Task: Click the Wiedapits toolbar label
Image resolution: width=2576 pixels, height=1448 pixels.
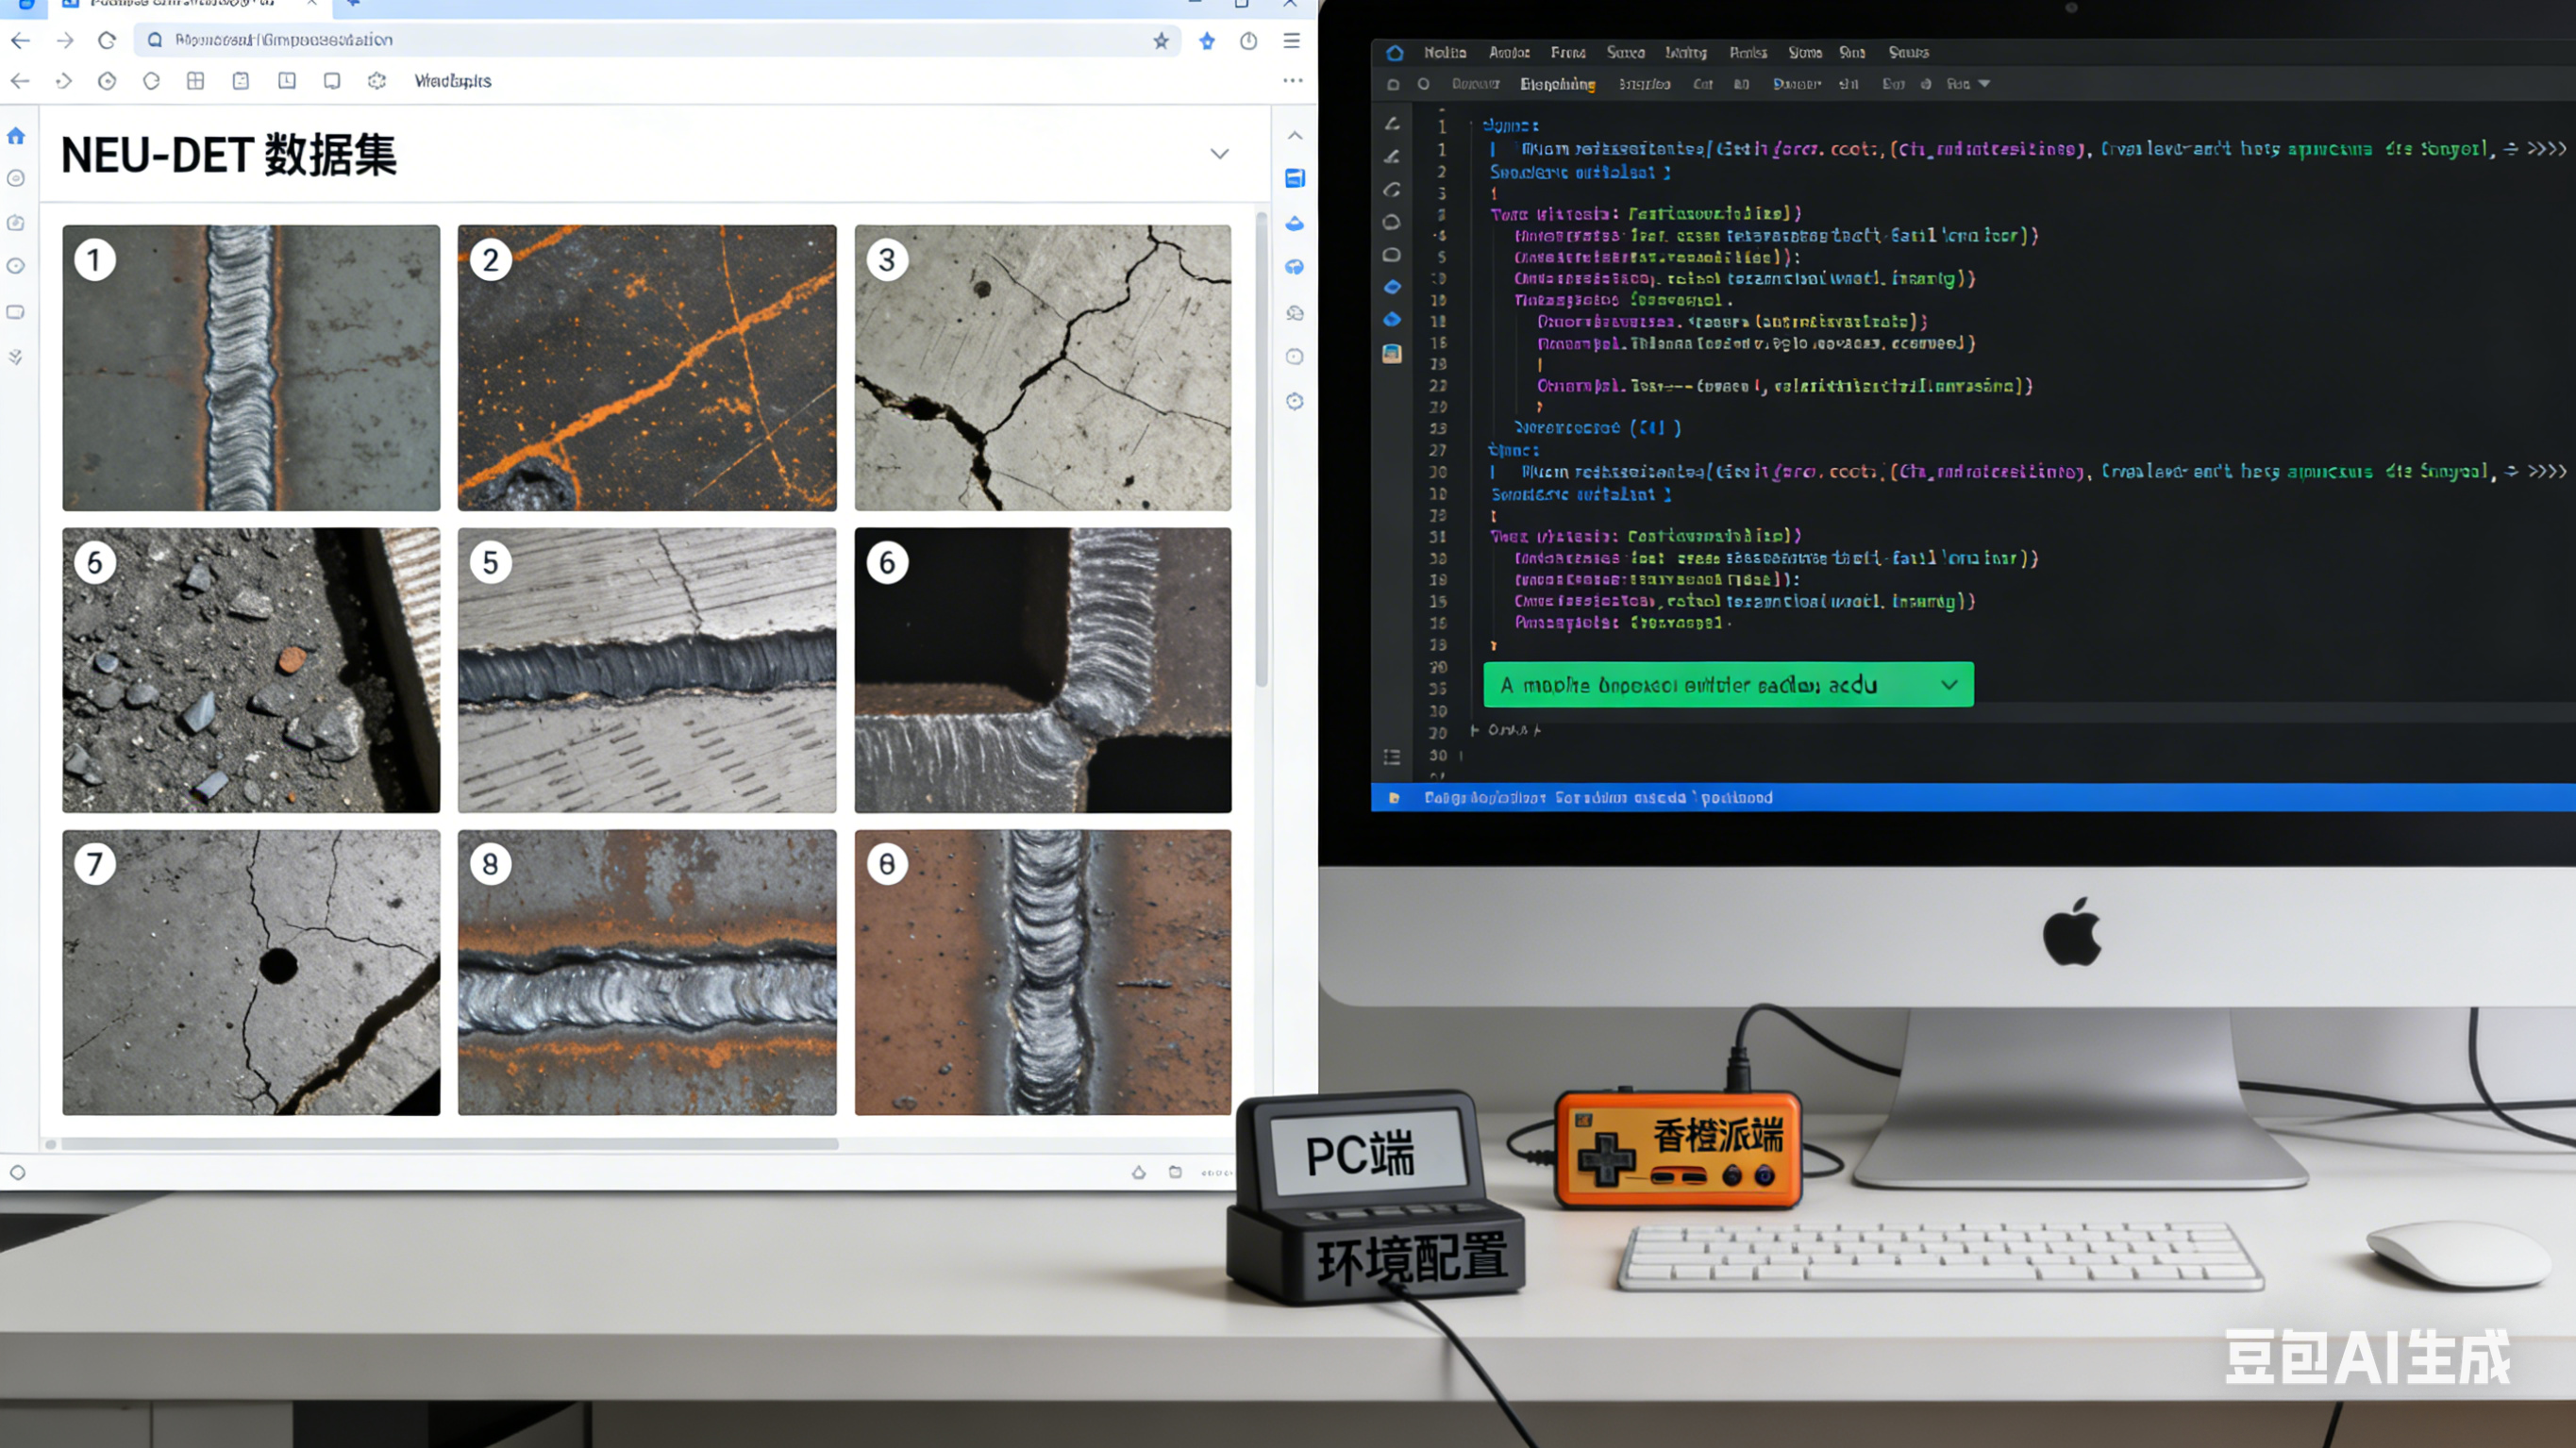Action: point(452,81)
